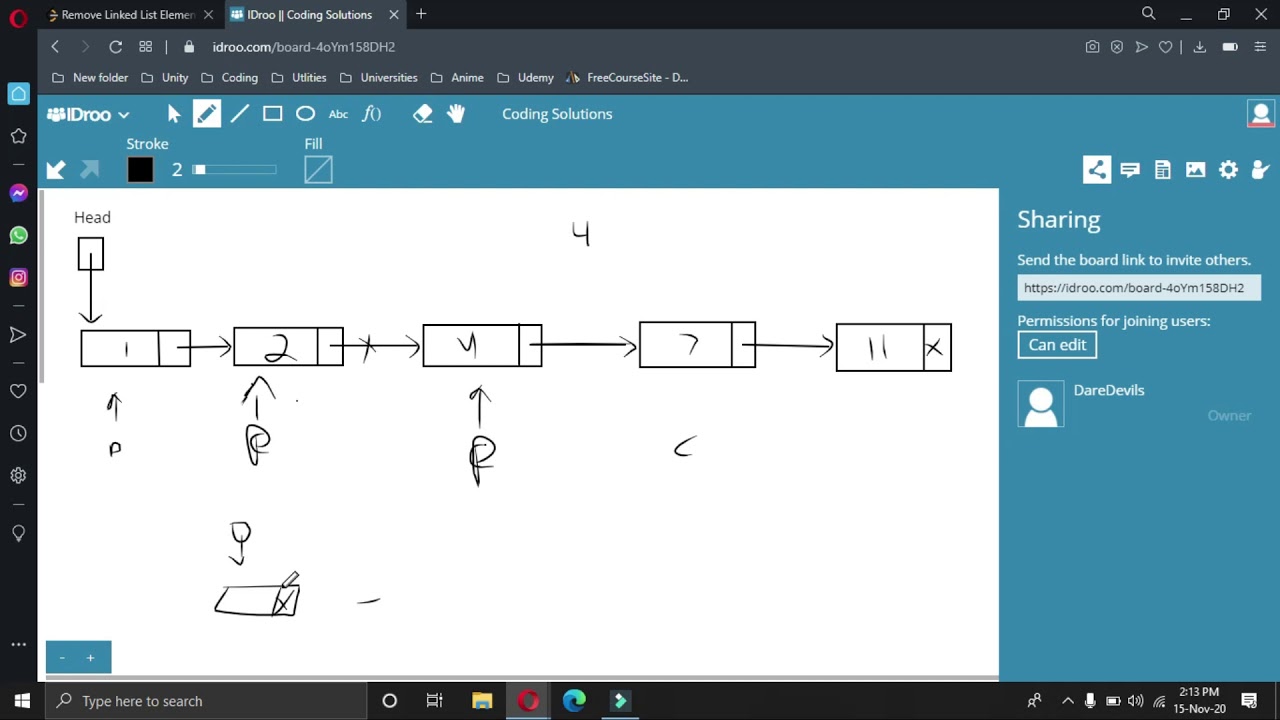
Task: Open the chat messages panel icon
Action: pos(1130,170)
